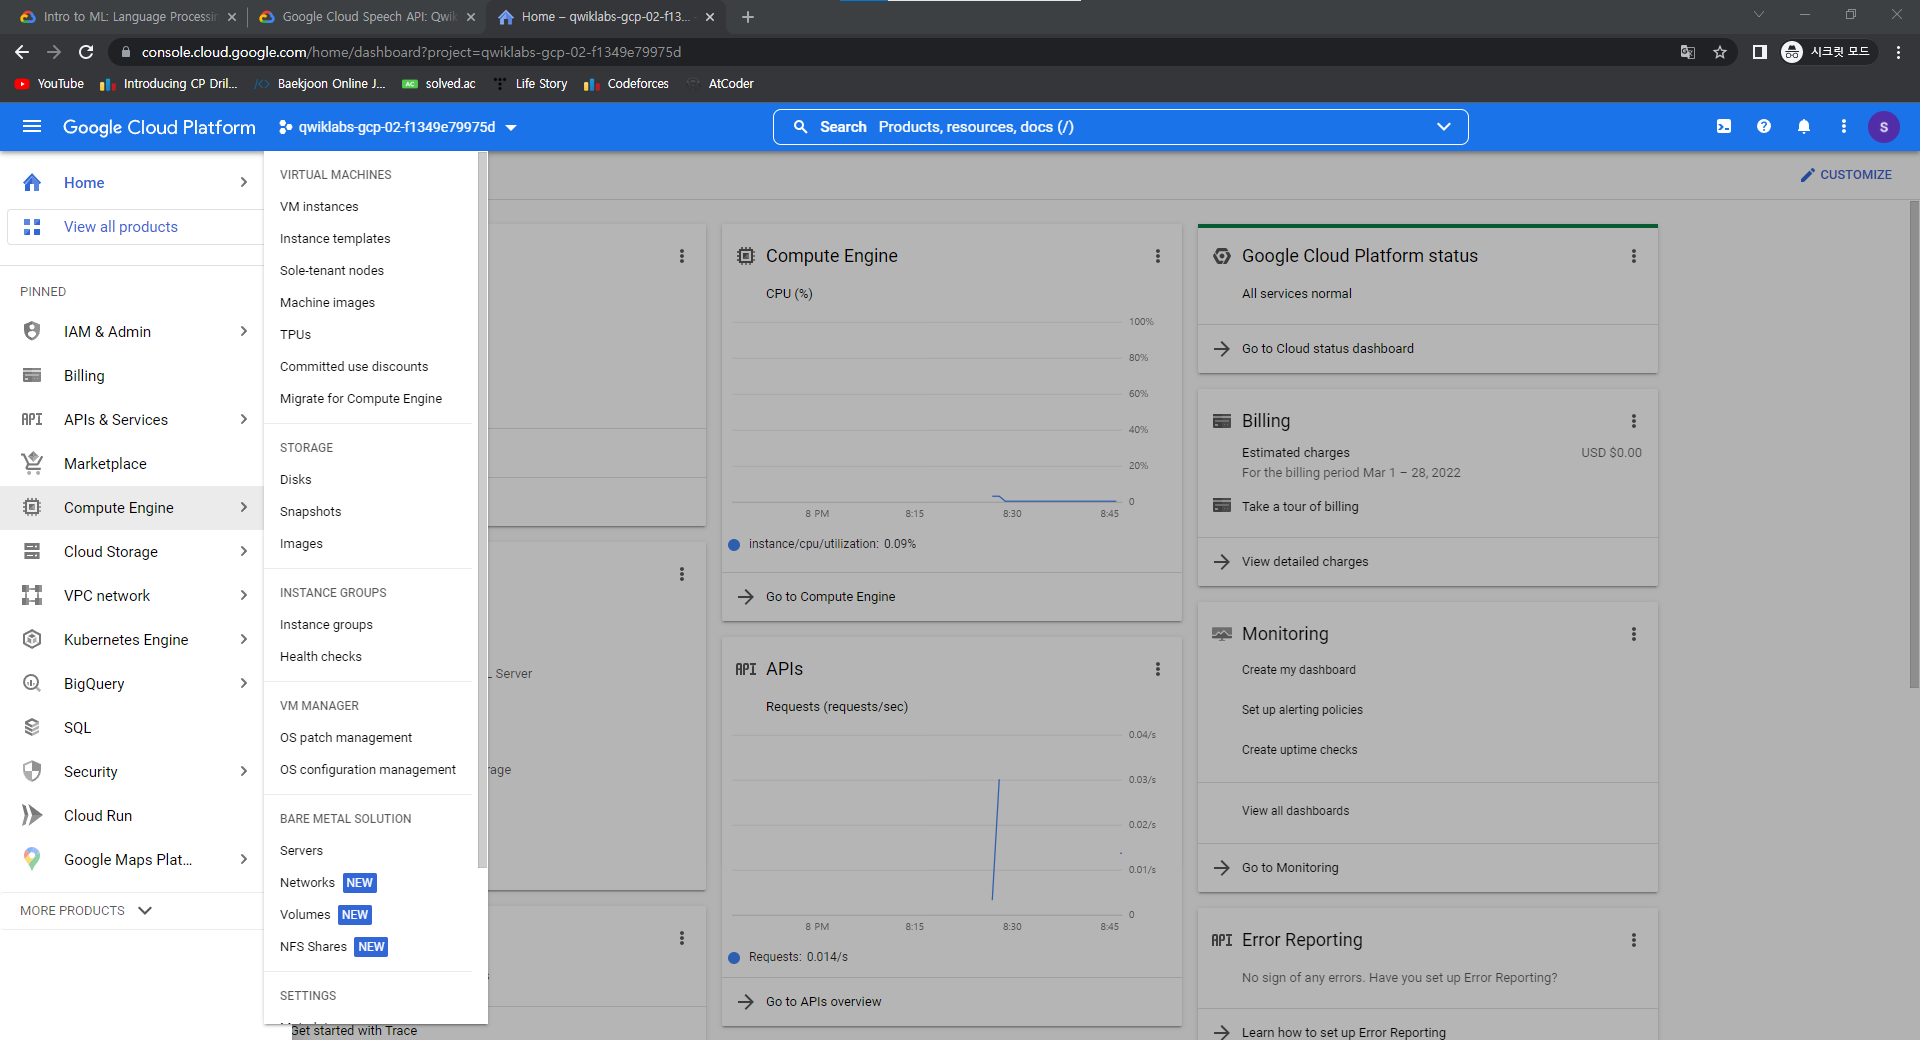Click the Cloud Storage icon in sidebar

coord(32,551)
